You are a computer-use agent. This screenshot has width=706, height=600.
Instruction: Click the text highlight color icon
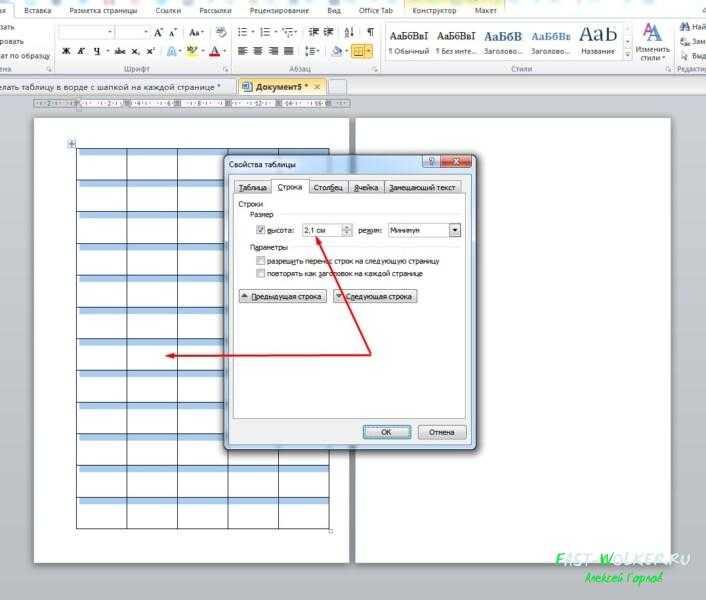tap(193, 51)
